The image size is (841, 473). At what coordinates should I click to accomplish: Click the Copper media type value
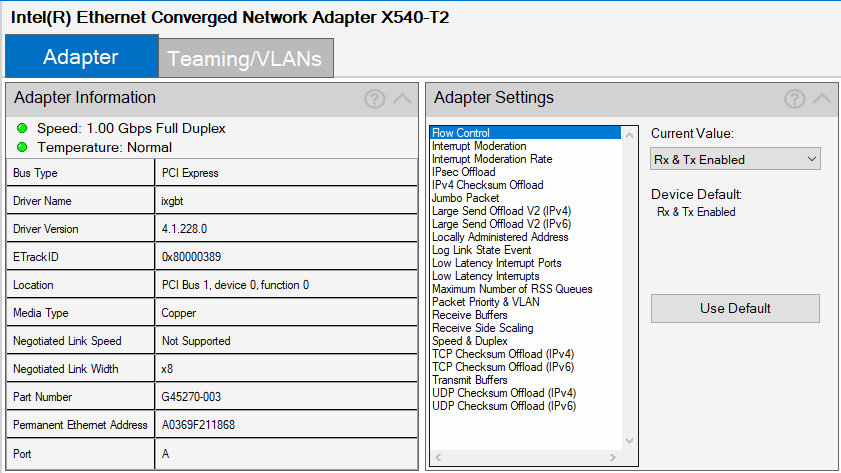(286, 313)
